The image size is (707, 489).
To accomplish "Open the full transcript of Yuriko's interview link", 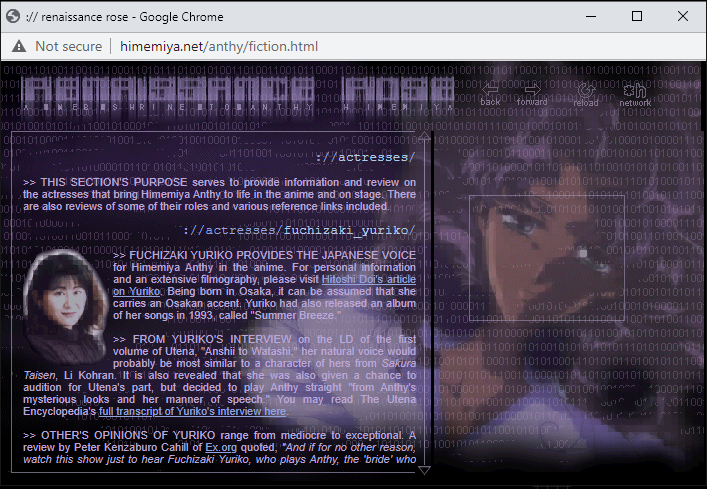I will tap(192, 411).
